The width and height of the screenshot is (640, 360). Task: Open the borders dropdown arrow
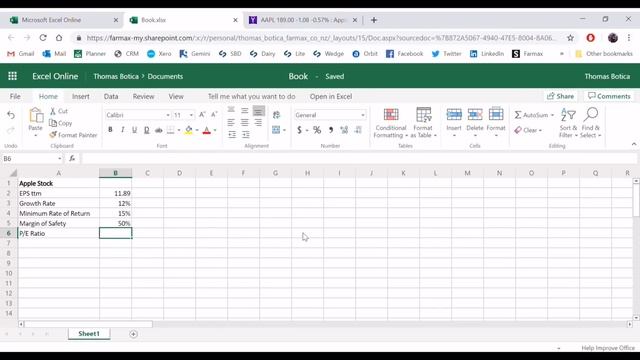point(179,130)
